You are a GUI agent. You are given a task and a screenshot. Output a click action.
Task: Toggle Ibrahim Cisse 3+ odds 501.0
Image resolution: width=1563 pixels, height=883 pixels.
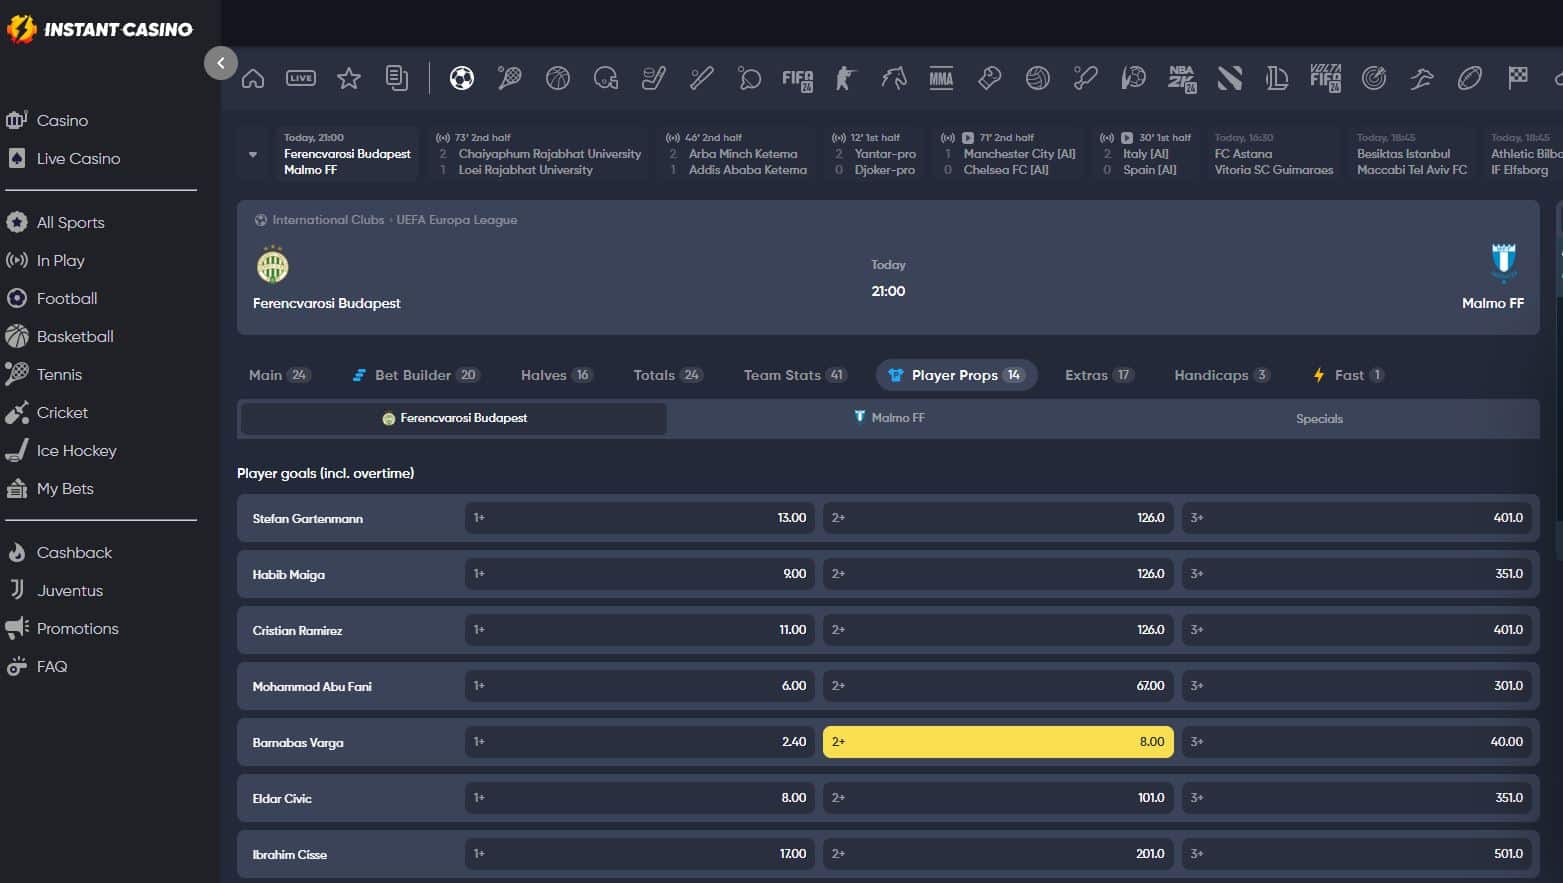click(1356, 854)
